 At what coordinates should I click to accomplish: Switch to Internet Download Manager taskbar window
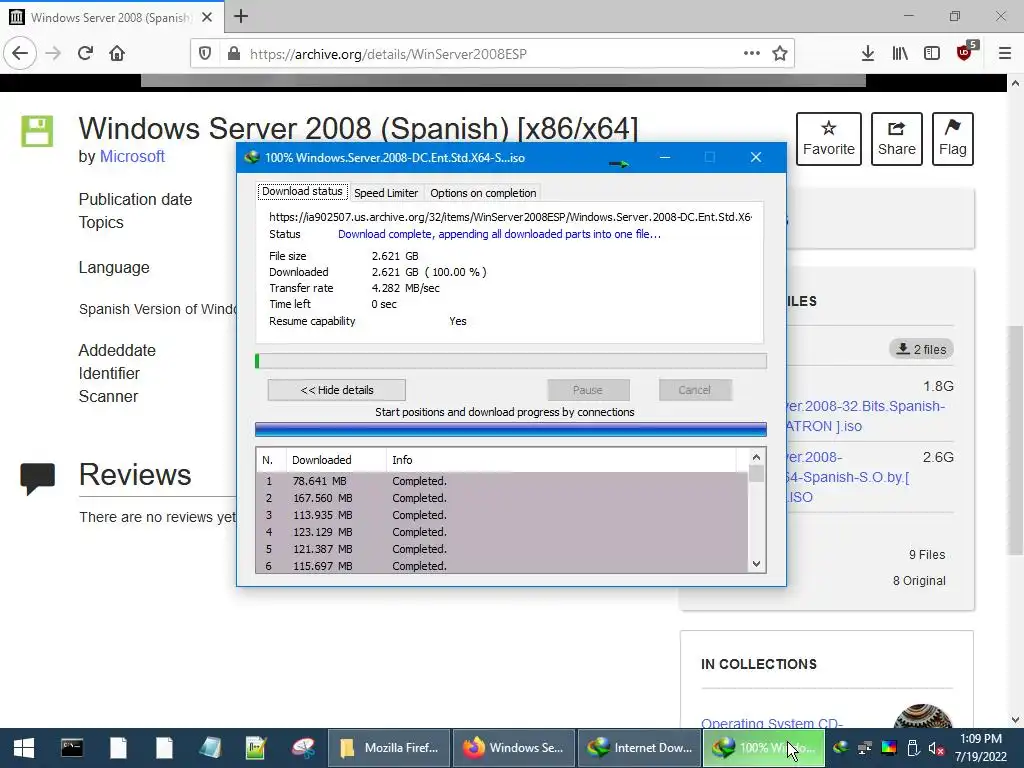[639, 748]
